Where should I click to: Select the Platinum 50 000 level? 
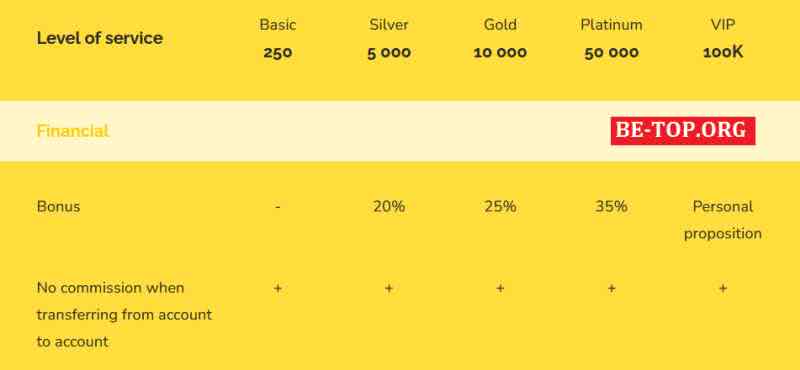pyautogui.click(x=611, y=38)
